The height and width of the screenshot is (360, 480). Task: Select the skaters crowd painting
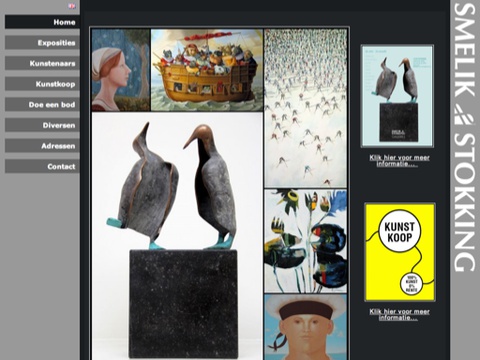[306, 108]
